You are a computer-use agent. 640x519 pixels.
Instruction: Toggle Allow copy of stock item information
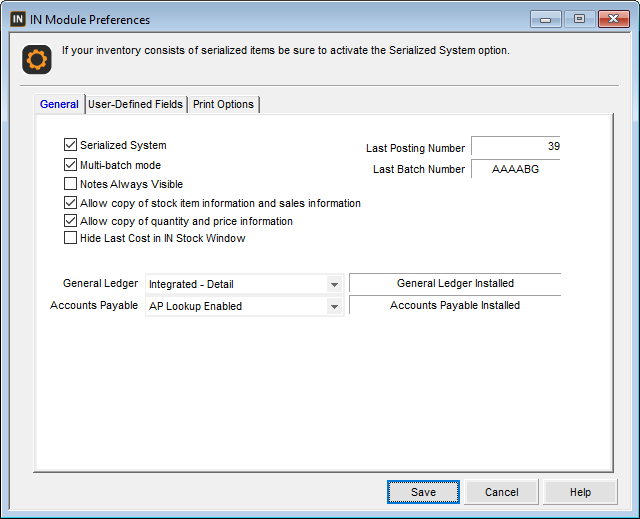click(x=71, y=203)
